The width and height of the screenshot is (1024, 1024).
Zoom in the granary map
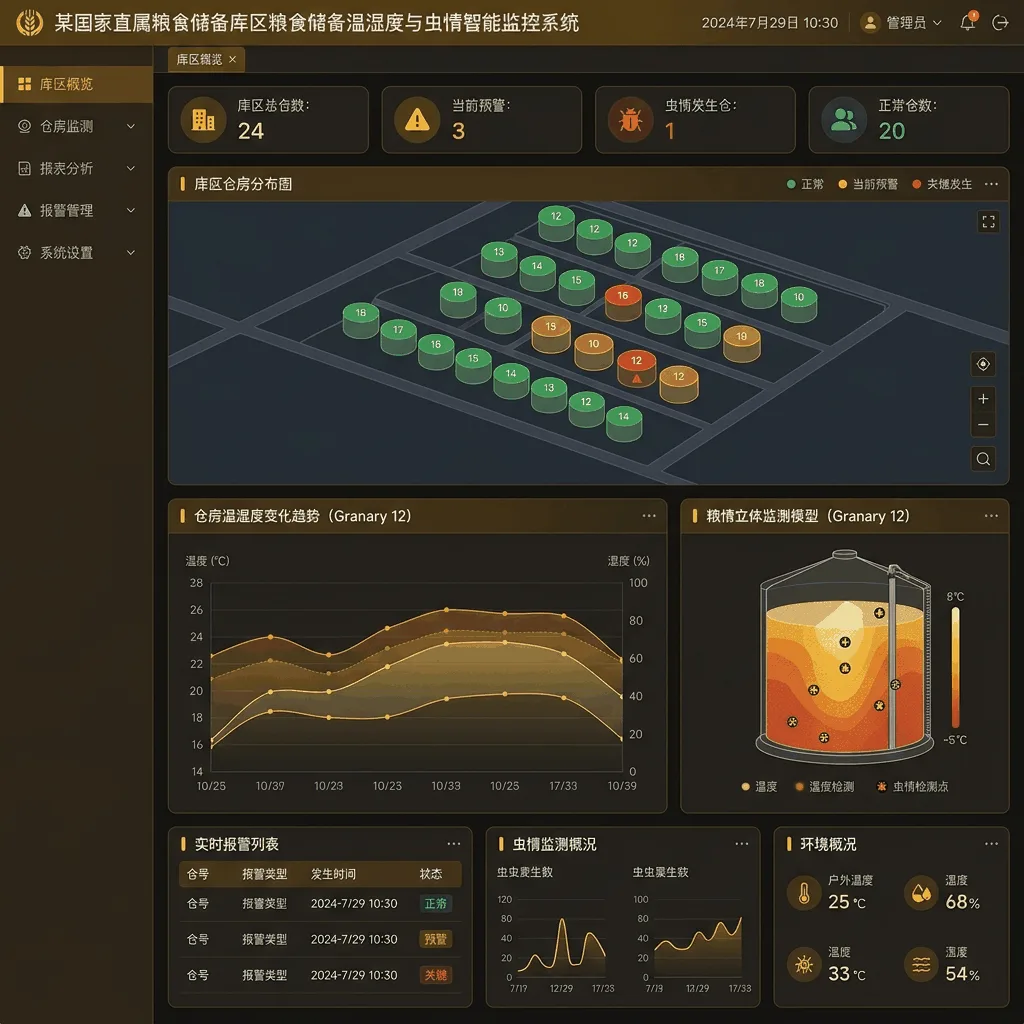tap(983, 399)
